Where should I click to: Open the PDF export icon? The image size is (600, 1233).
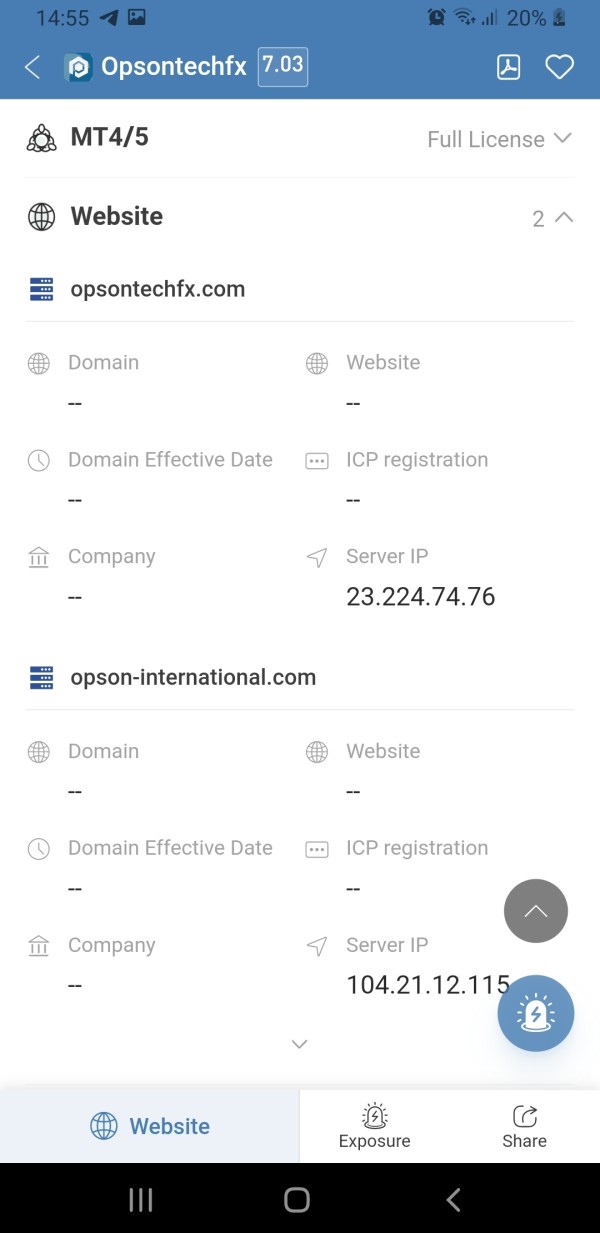509,67
